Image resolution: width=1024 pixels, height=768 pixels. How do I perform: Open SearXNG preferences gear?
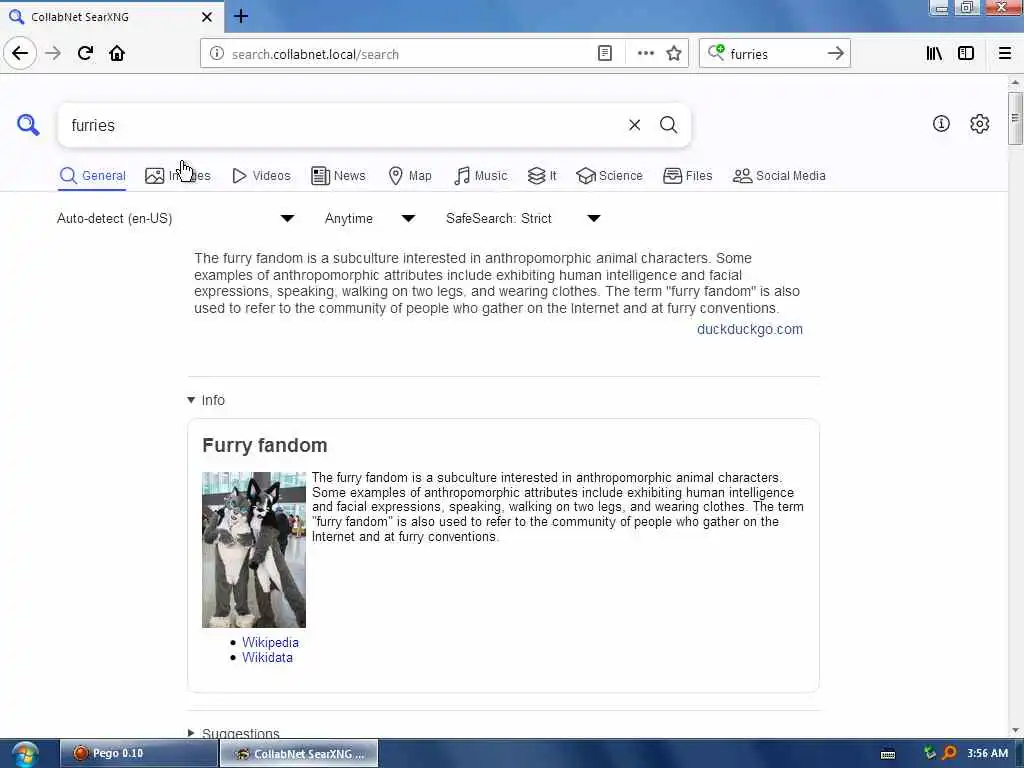[x=979, y=123]
